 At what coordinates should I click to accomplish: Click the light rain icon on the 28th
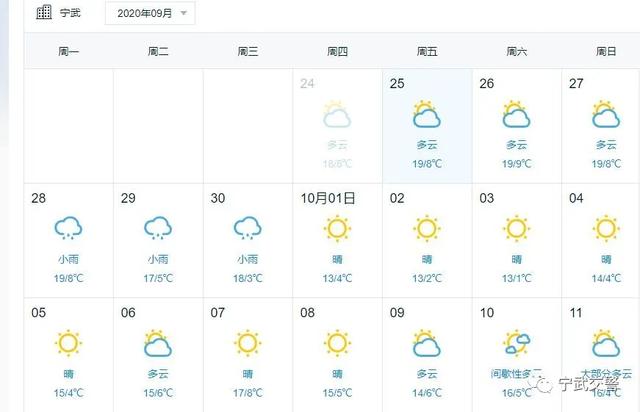68,228
